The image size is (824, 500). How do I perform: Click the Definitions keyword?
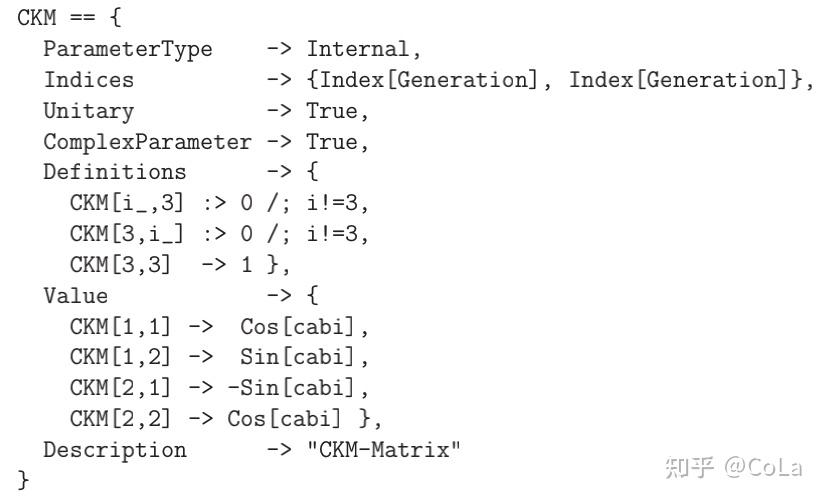point(114,172)
